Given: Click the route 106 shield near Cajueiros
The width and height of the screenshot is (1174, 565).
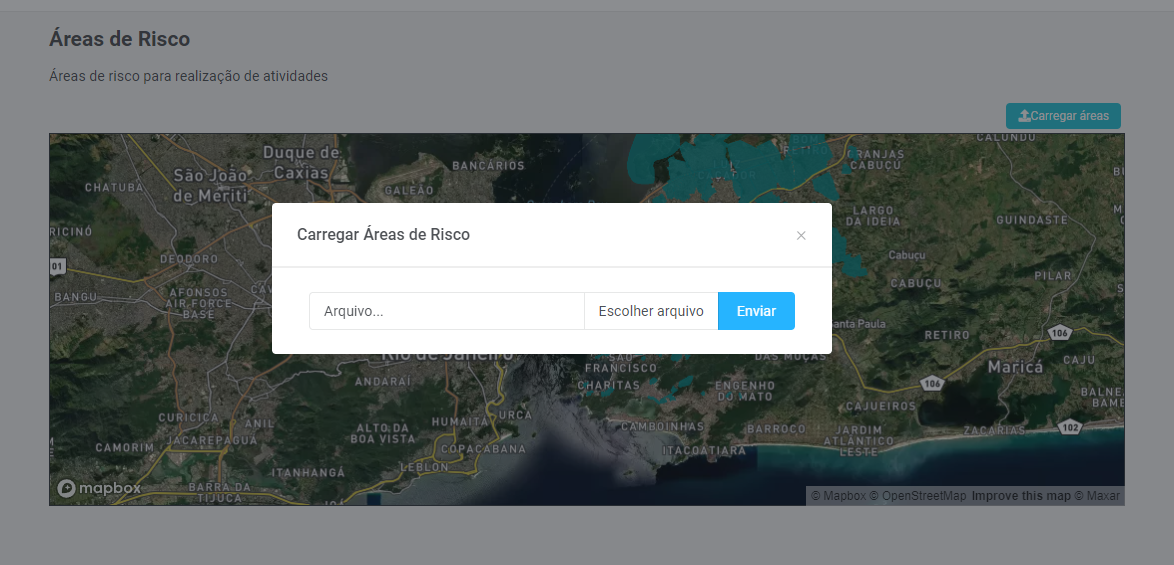Looking at the screenshot, I should (932, 383).
